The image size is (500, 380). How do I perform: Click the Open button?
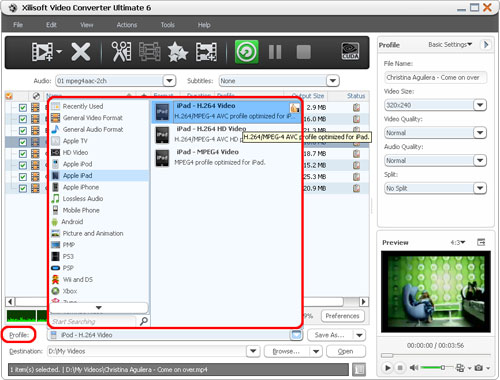coord(346,351)
